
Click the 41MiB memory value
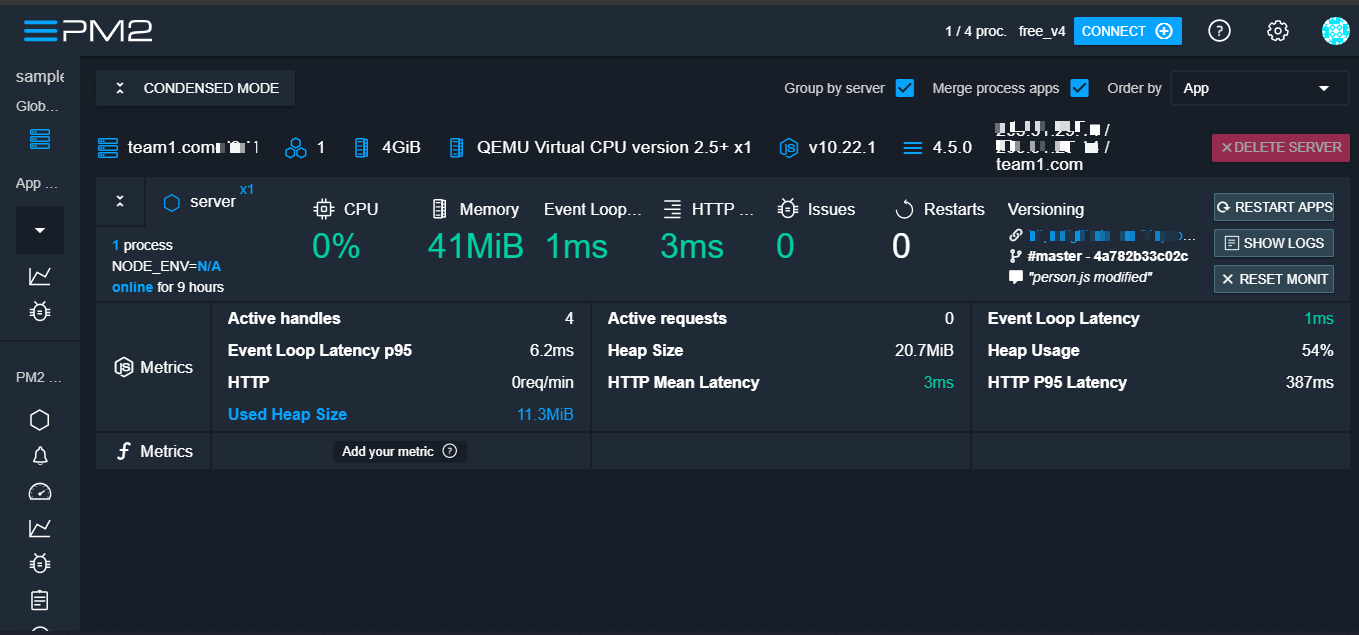(x=476, y=246)
